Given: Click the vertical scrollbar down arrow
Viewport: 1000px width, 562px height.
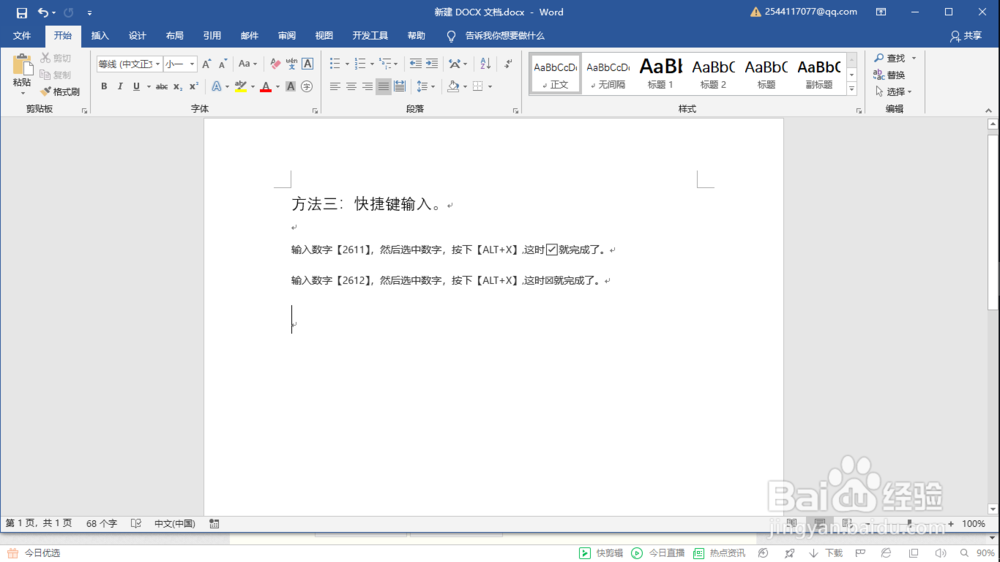Looking at the screenshot, I should tap(992, 509).
